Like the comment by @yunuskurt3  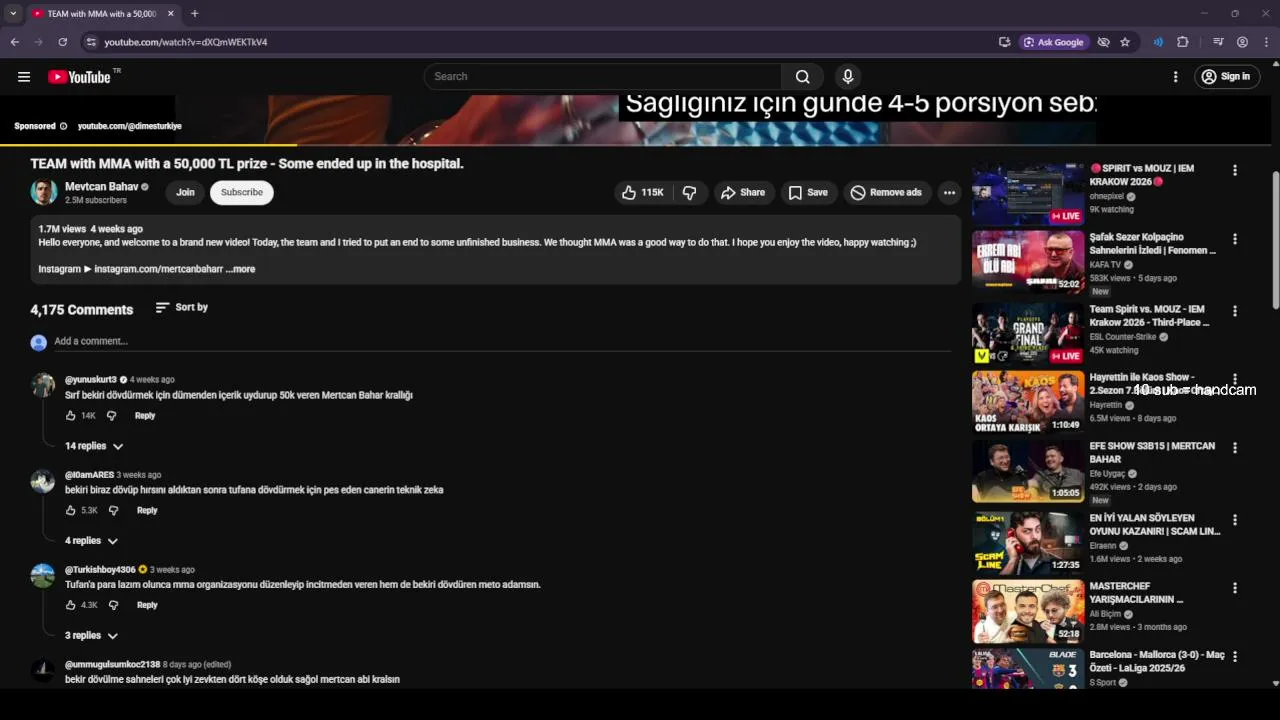pyautogui.click(x=71, y=416)
